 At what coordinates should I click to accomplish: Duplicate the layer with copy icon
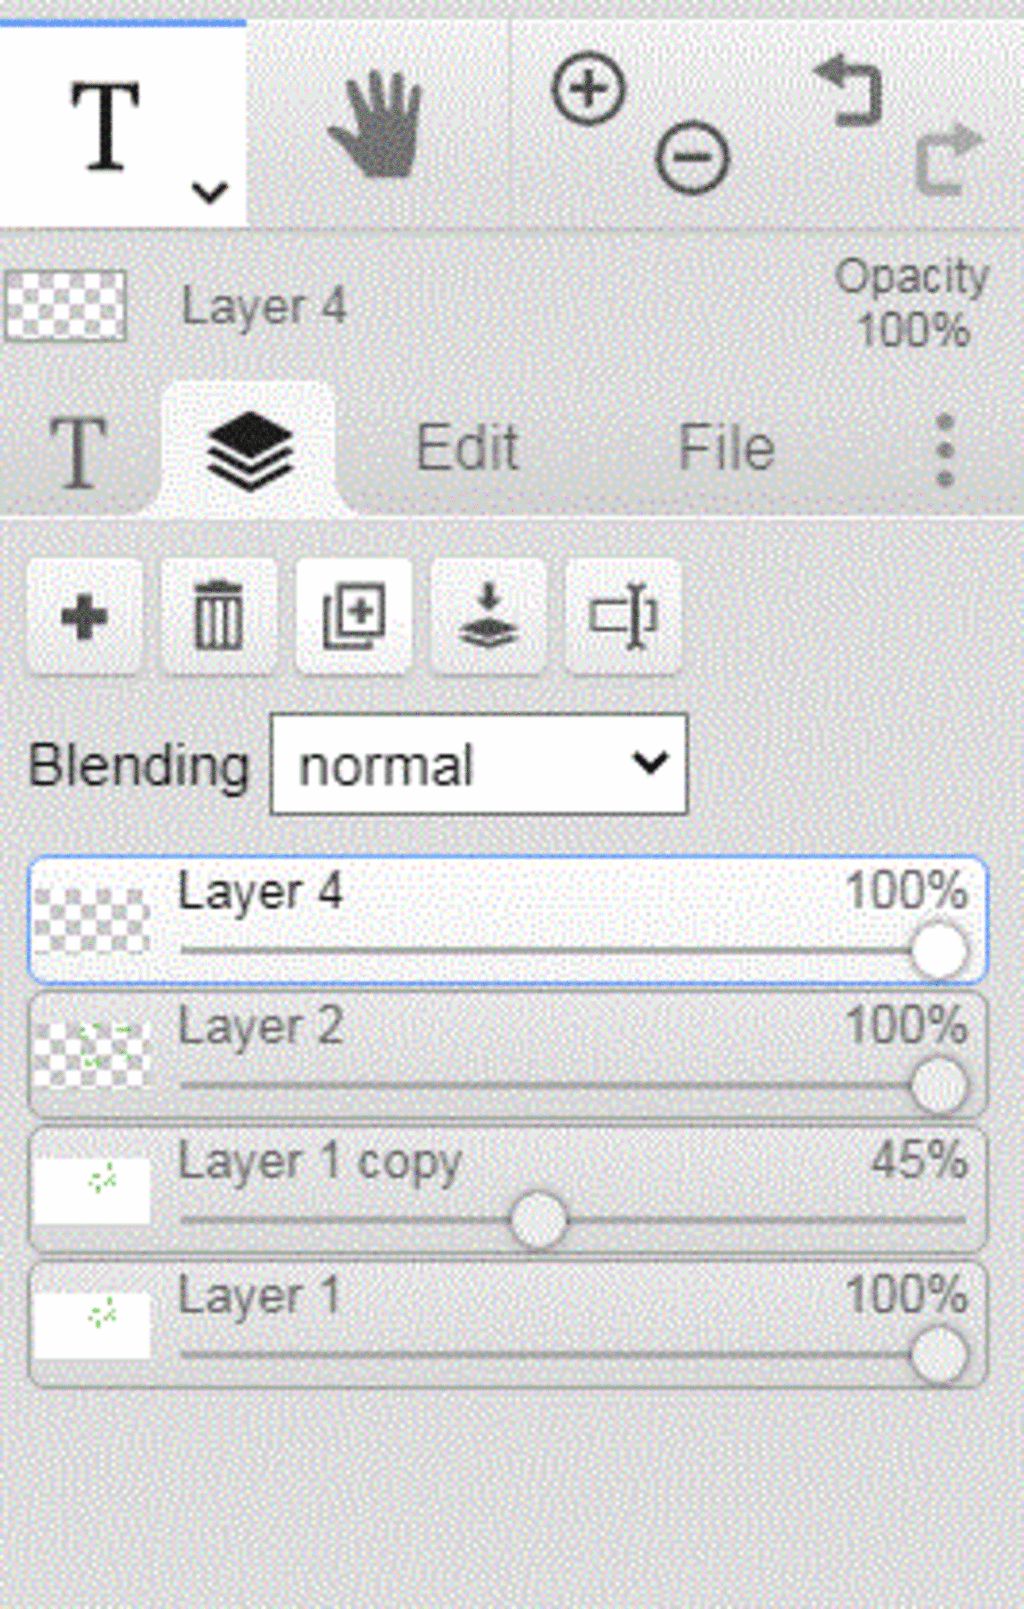click(353, 616)
